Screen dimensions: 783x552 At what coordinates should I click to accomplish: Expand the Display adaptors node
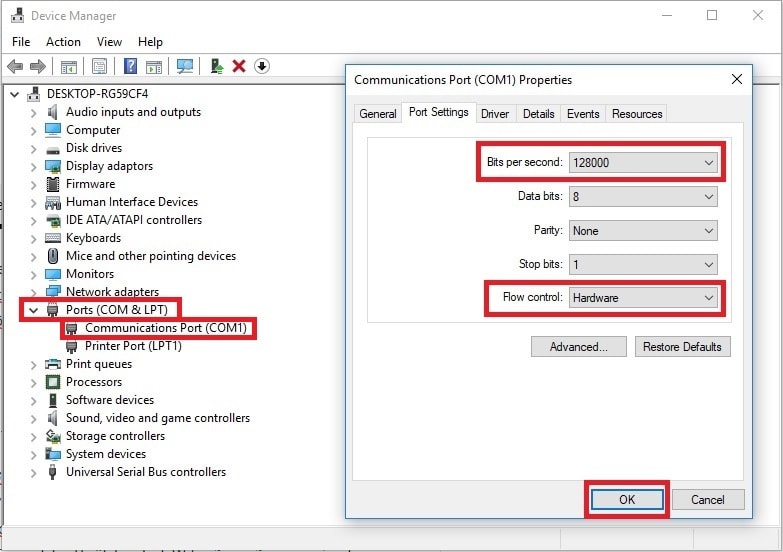click(x=33, y=166)
